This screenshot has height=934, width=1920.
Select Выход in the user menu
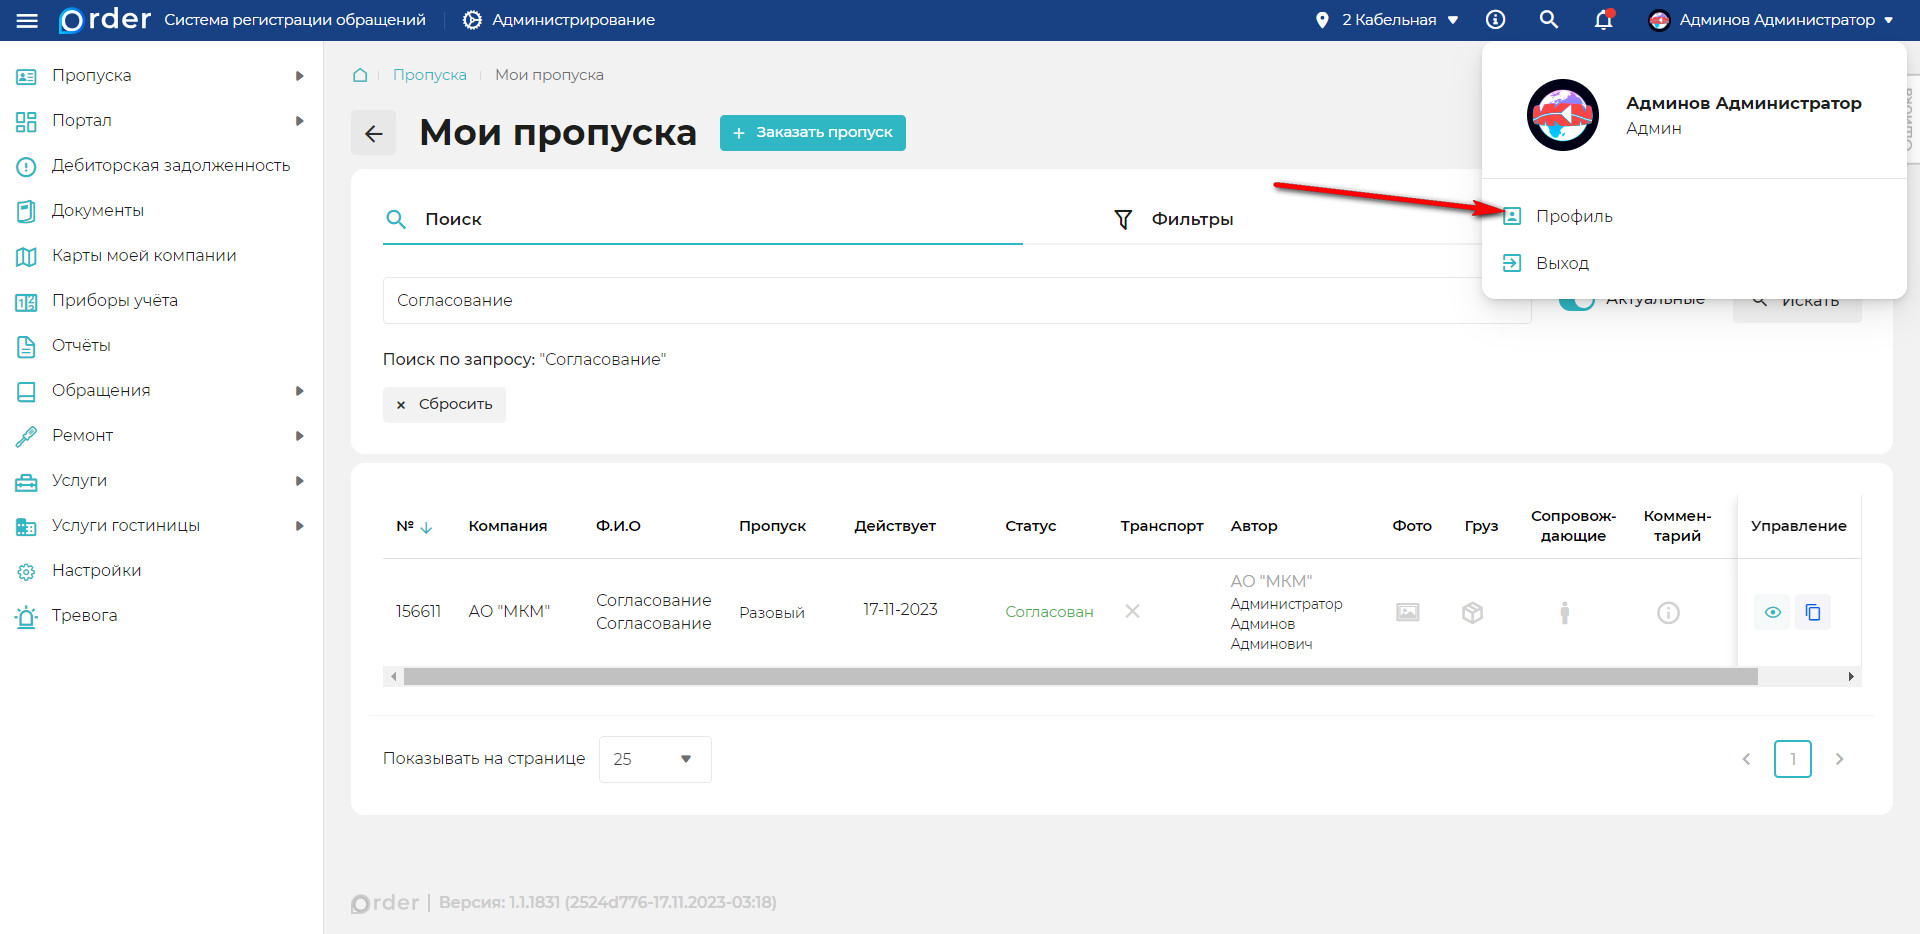(x=1562, y=263)
